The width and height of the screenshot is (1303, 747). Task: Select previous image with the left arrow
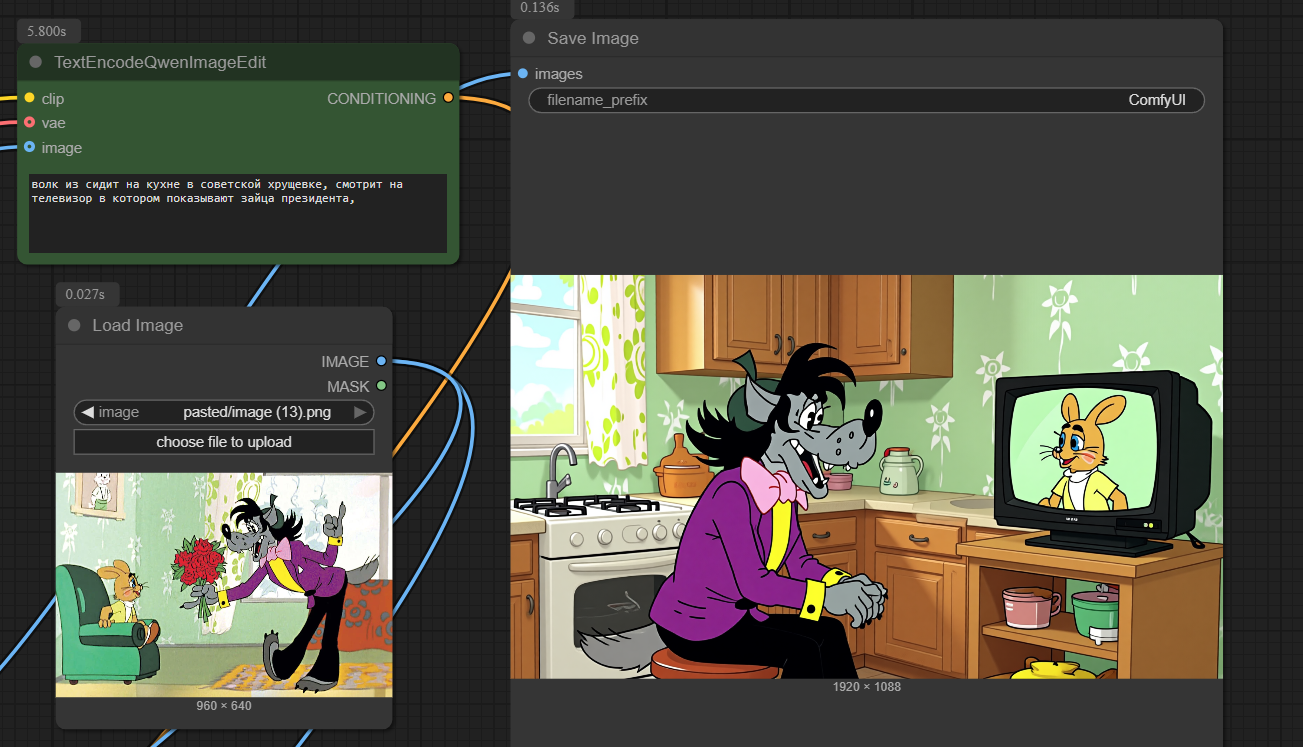point(88,412)
